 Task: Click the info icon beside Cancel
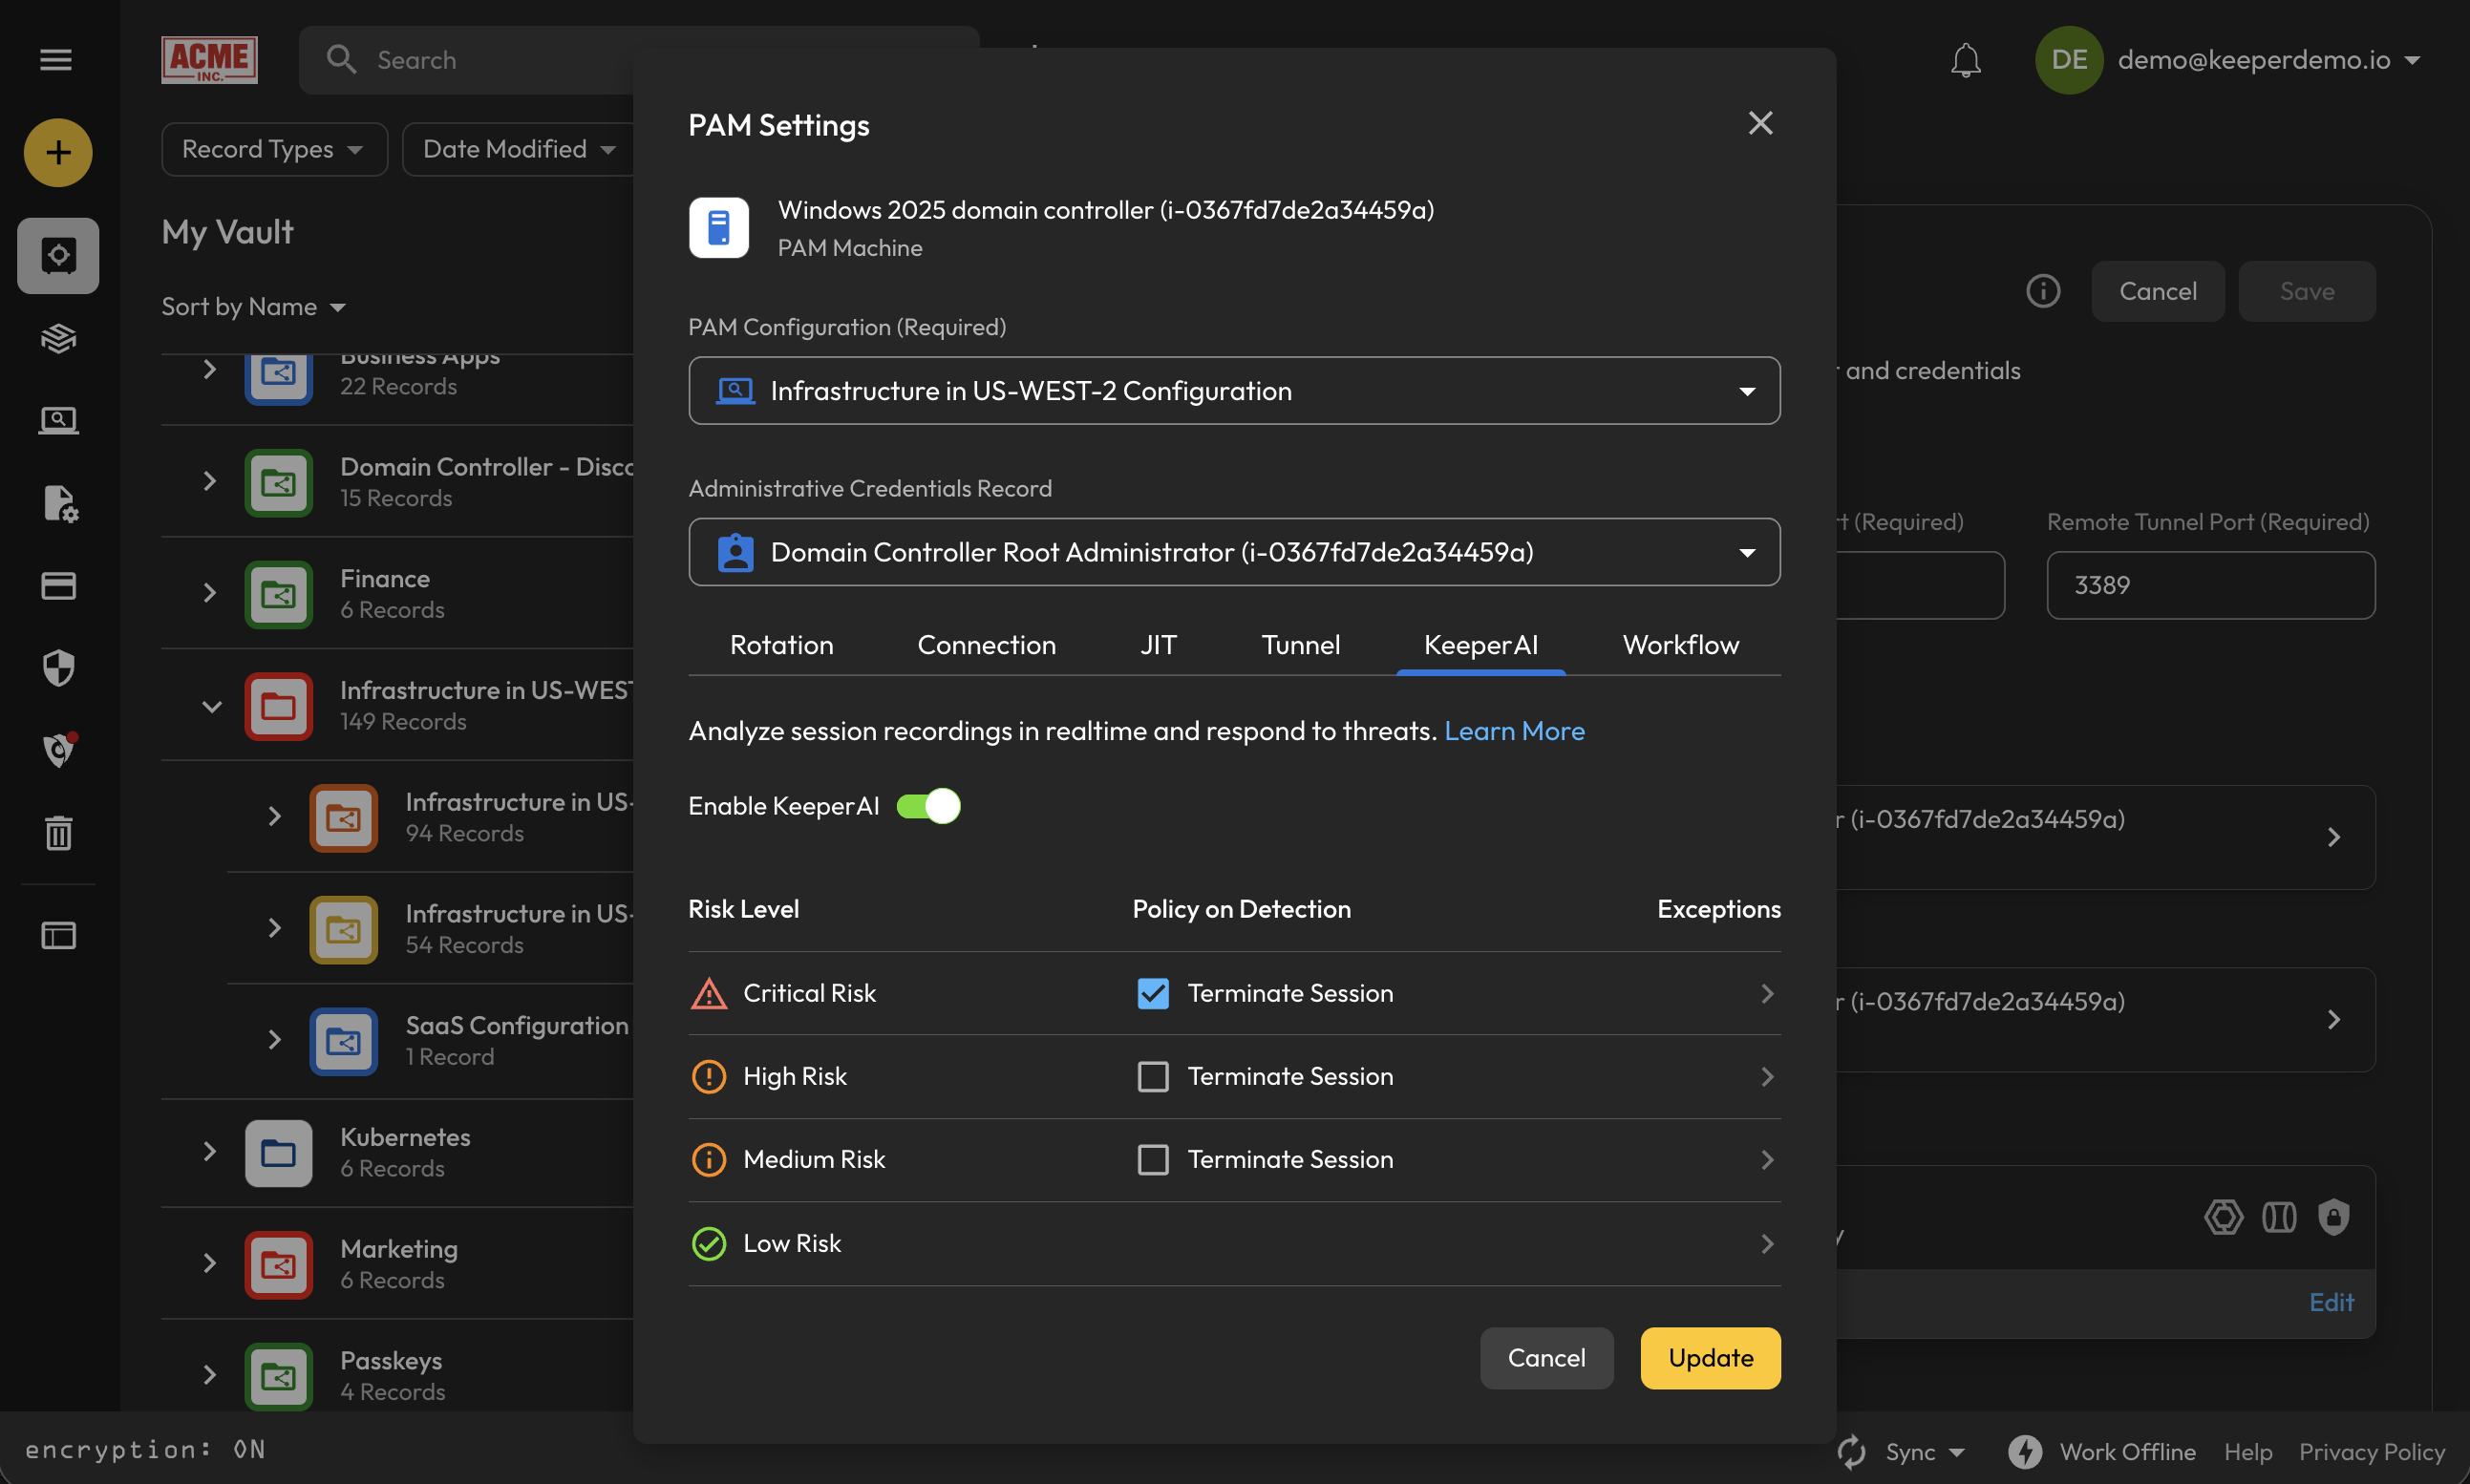click(2043, 291)
